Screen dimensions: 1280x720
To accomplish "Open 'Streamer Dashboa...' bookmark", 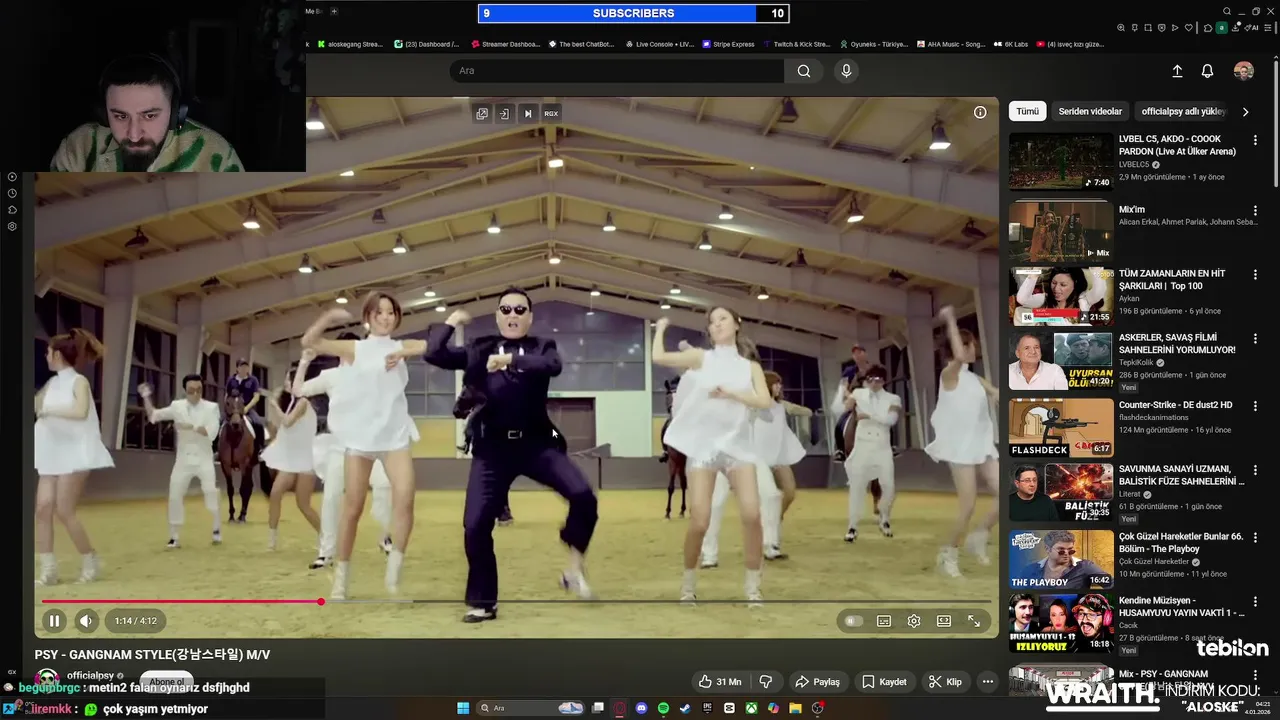I will click(x=504, y=44).
